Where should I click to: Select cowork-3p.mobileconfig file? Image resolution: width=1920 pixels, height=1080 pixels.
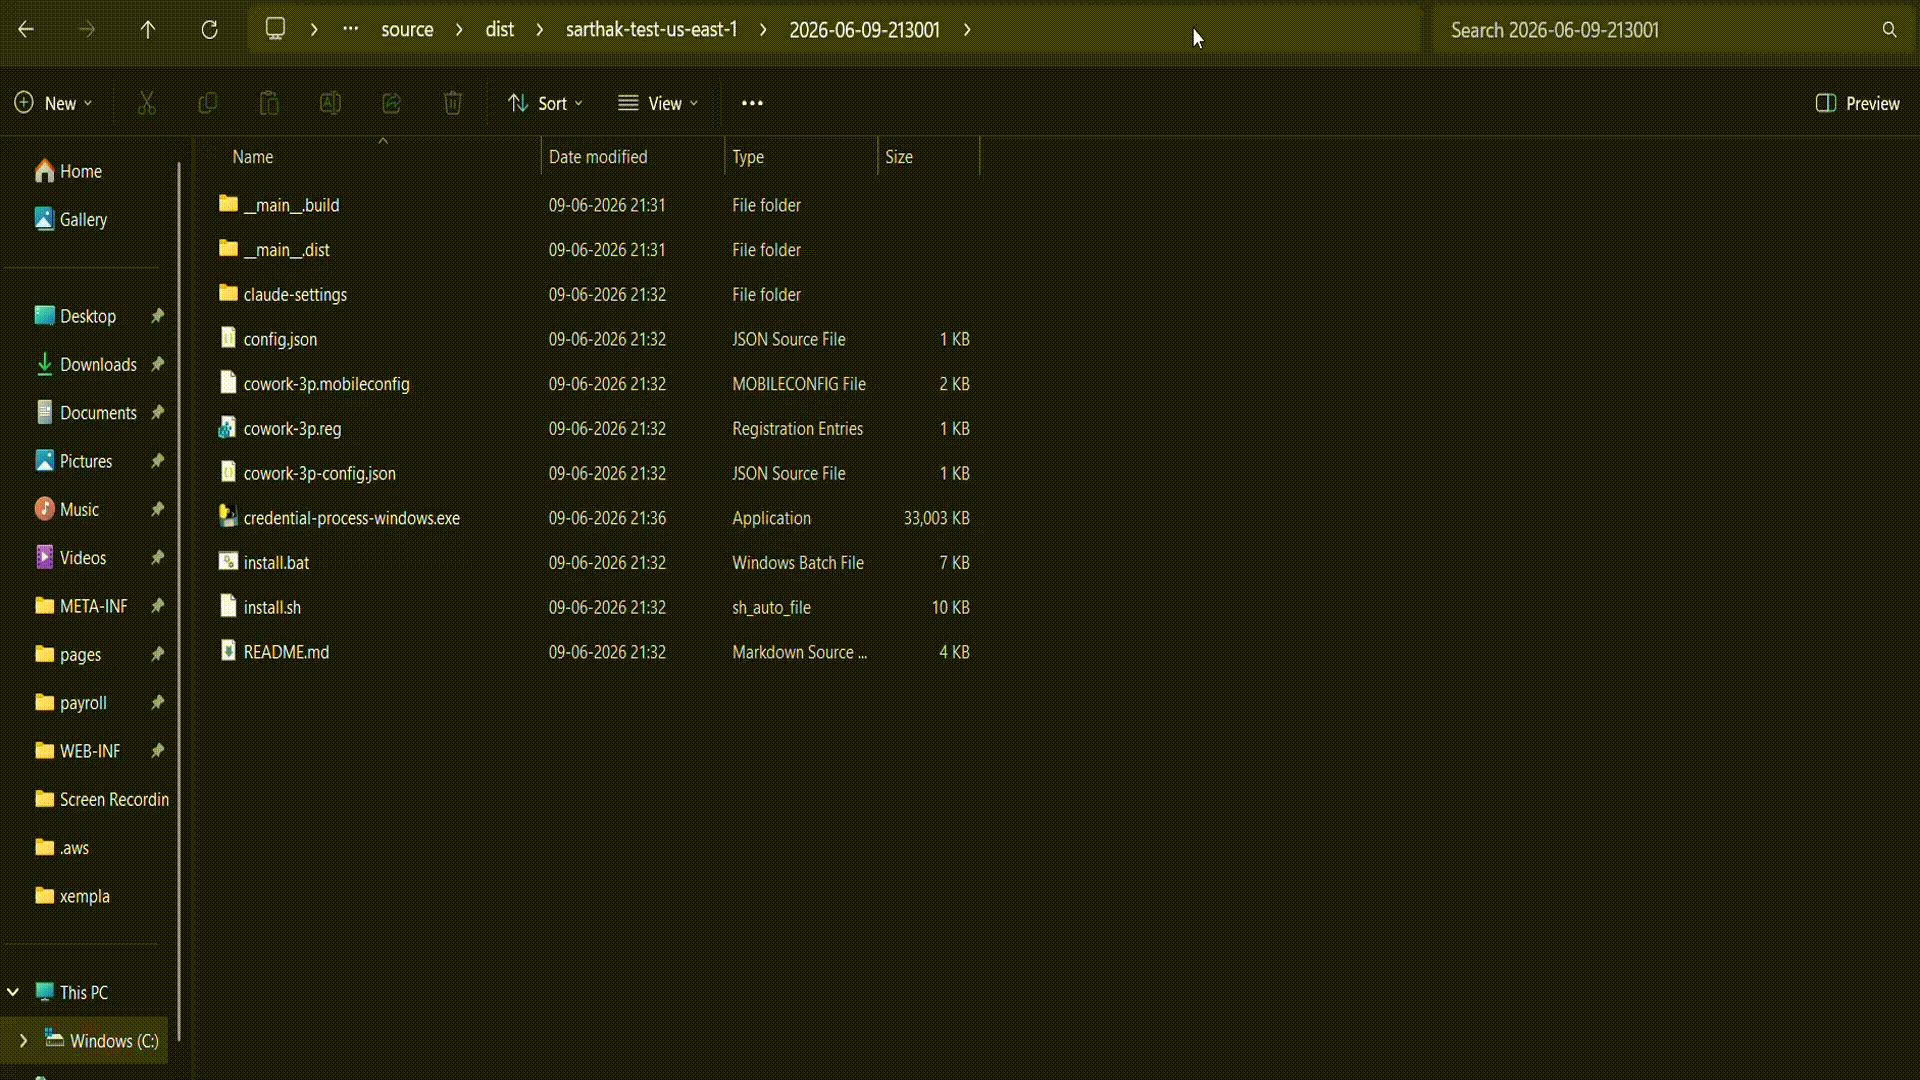coord(326,384)
